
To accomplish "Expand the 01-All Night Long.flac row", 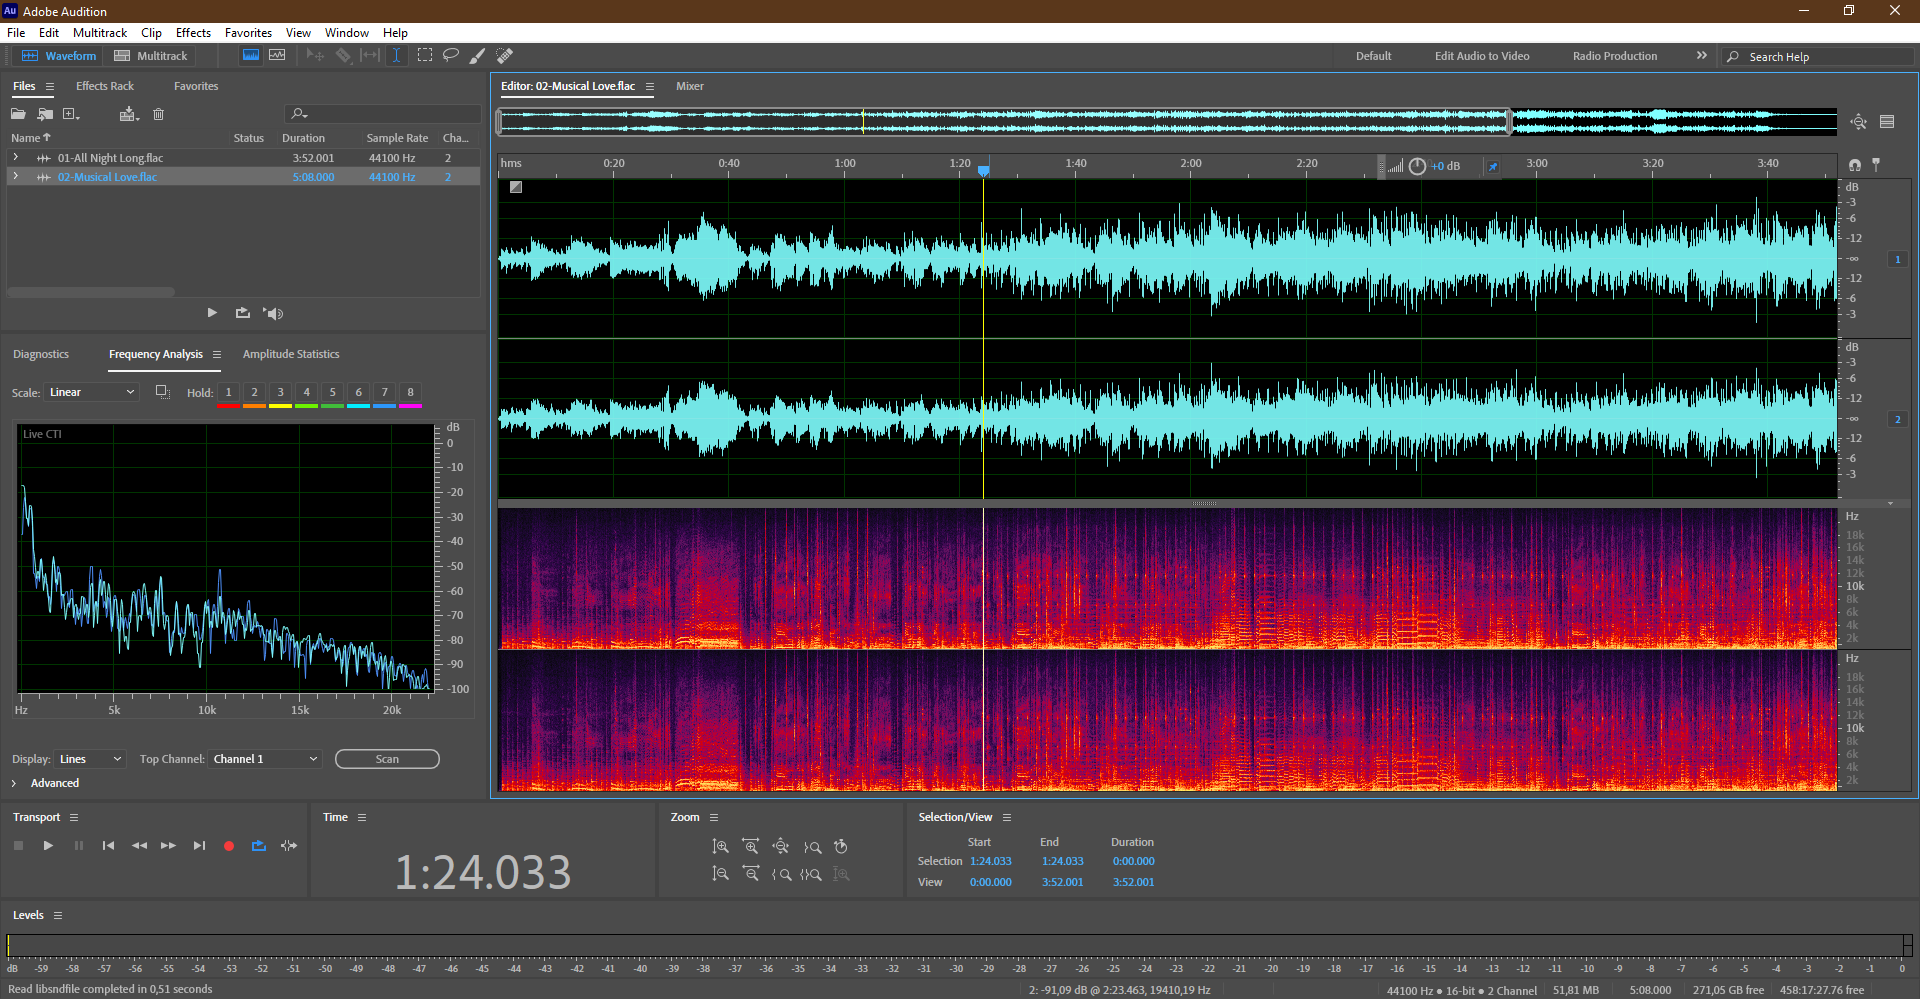I will 15,157.
